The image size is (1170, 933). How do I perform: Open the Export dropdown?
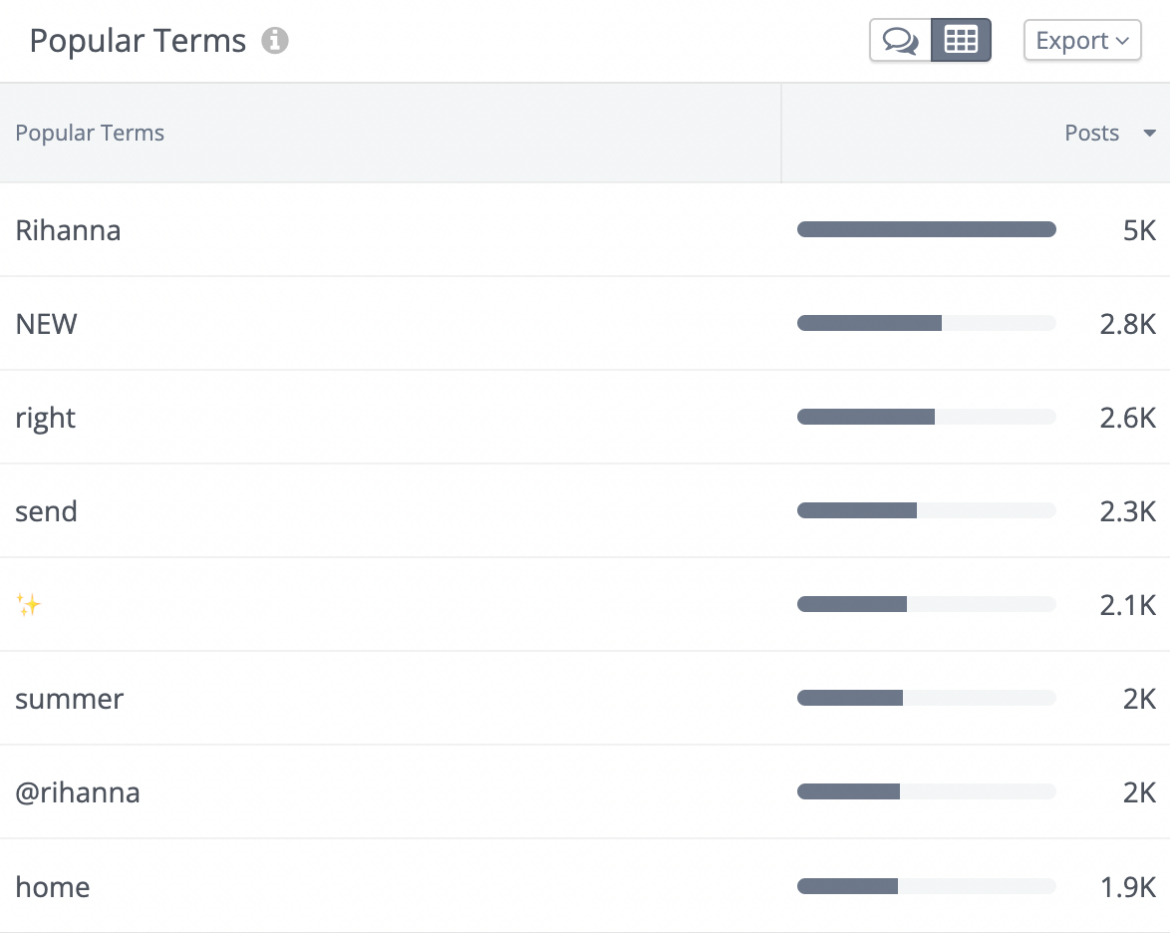(1082, 41)
